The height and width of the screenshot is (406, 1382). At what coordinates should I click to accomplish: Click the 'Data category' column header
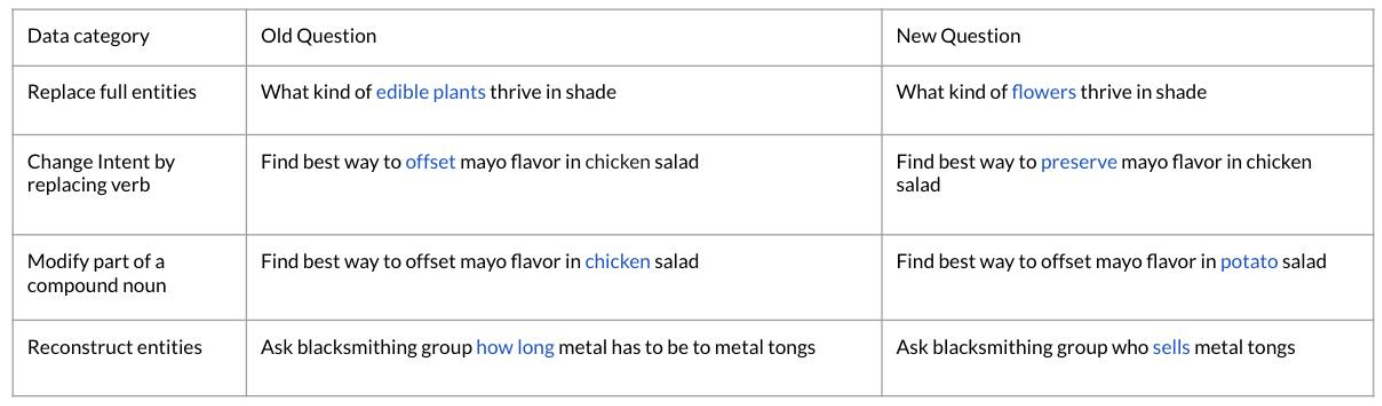click(x=88, y=36)
